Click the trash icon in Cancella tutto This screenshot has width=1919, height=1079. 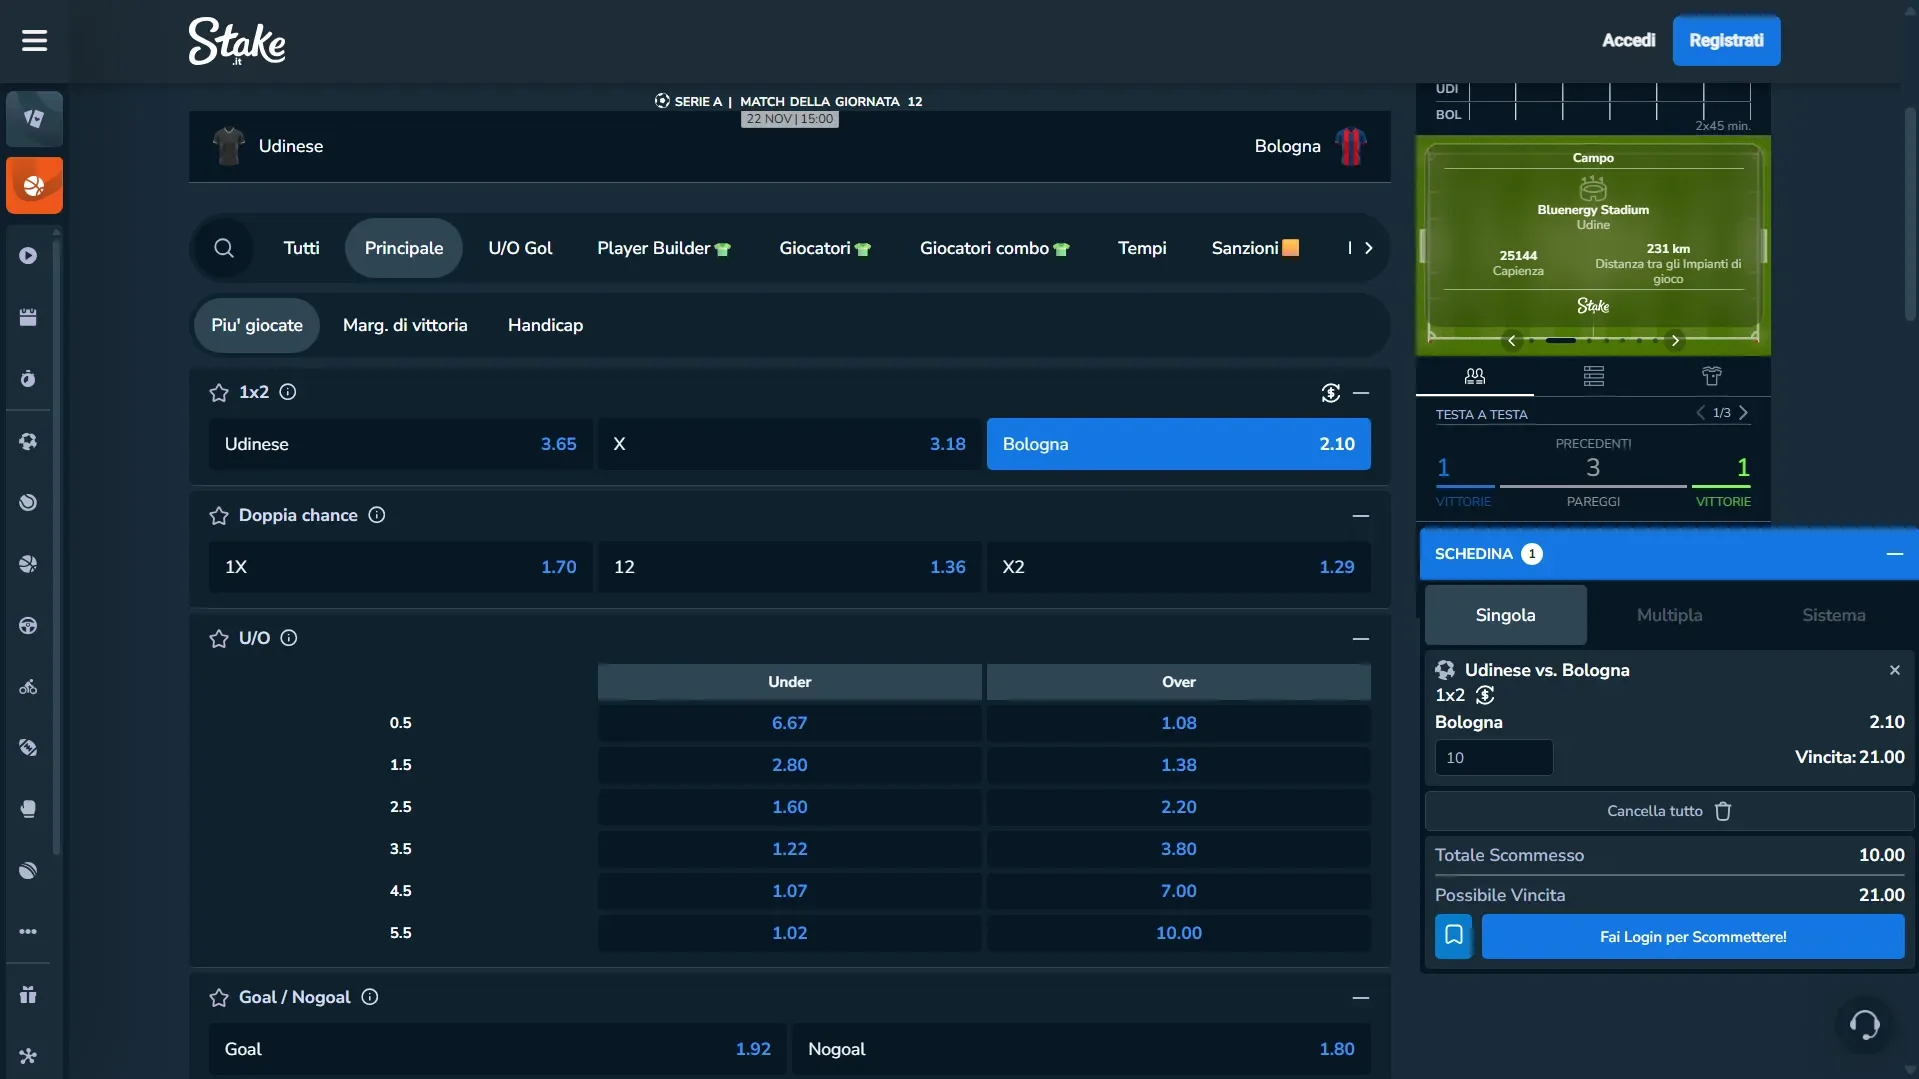[x=1723, y=811]
